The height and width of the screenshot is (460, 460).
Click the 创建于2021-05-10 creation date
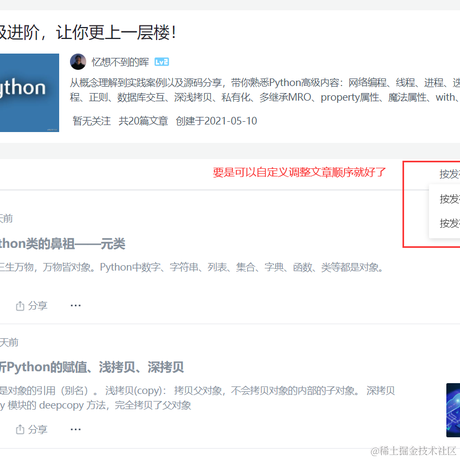click(x=217, y=121)
